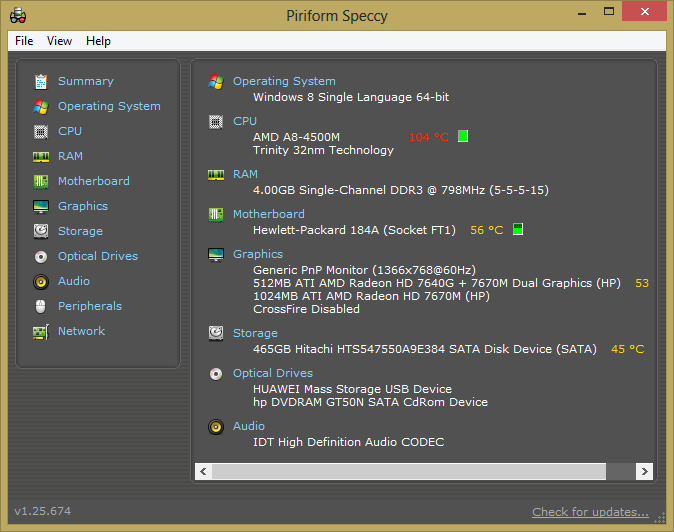The image size is (674, 532).
Task: Click the Motherboard icon in sidebar
Action: 41,181
